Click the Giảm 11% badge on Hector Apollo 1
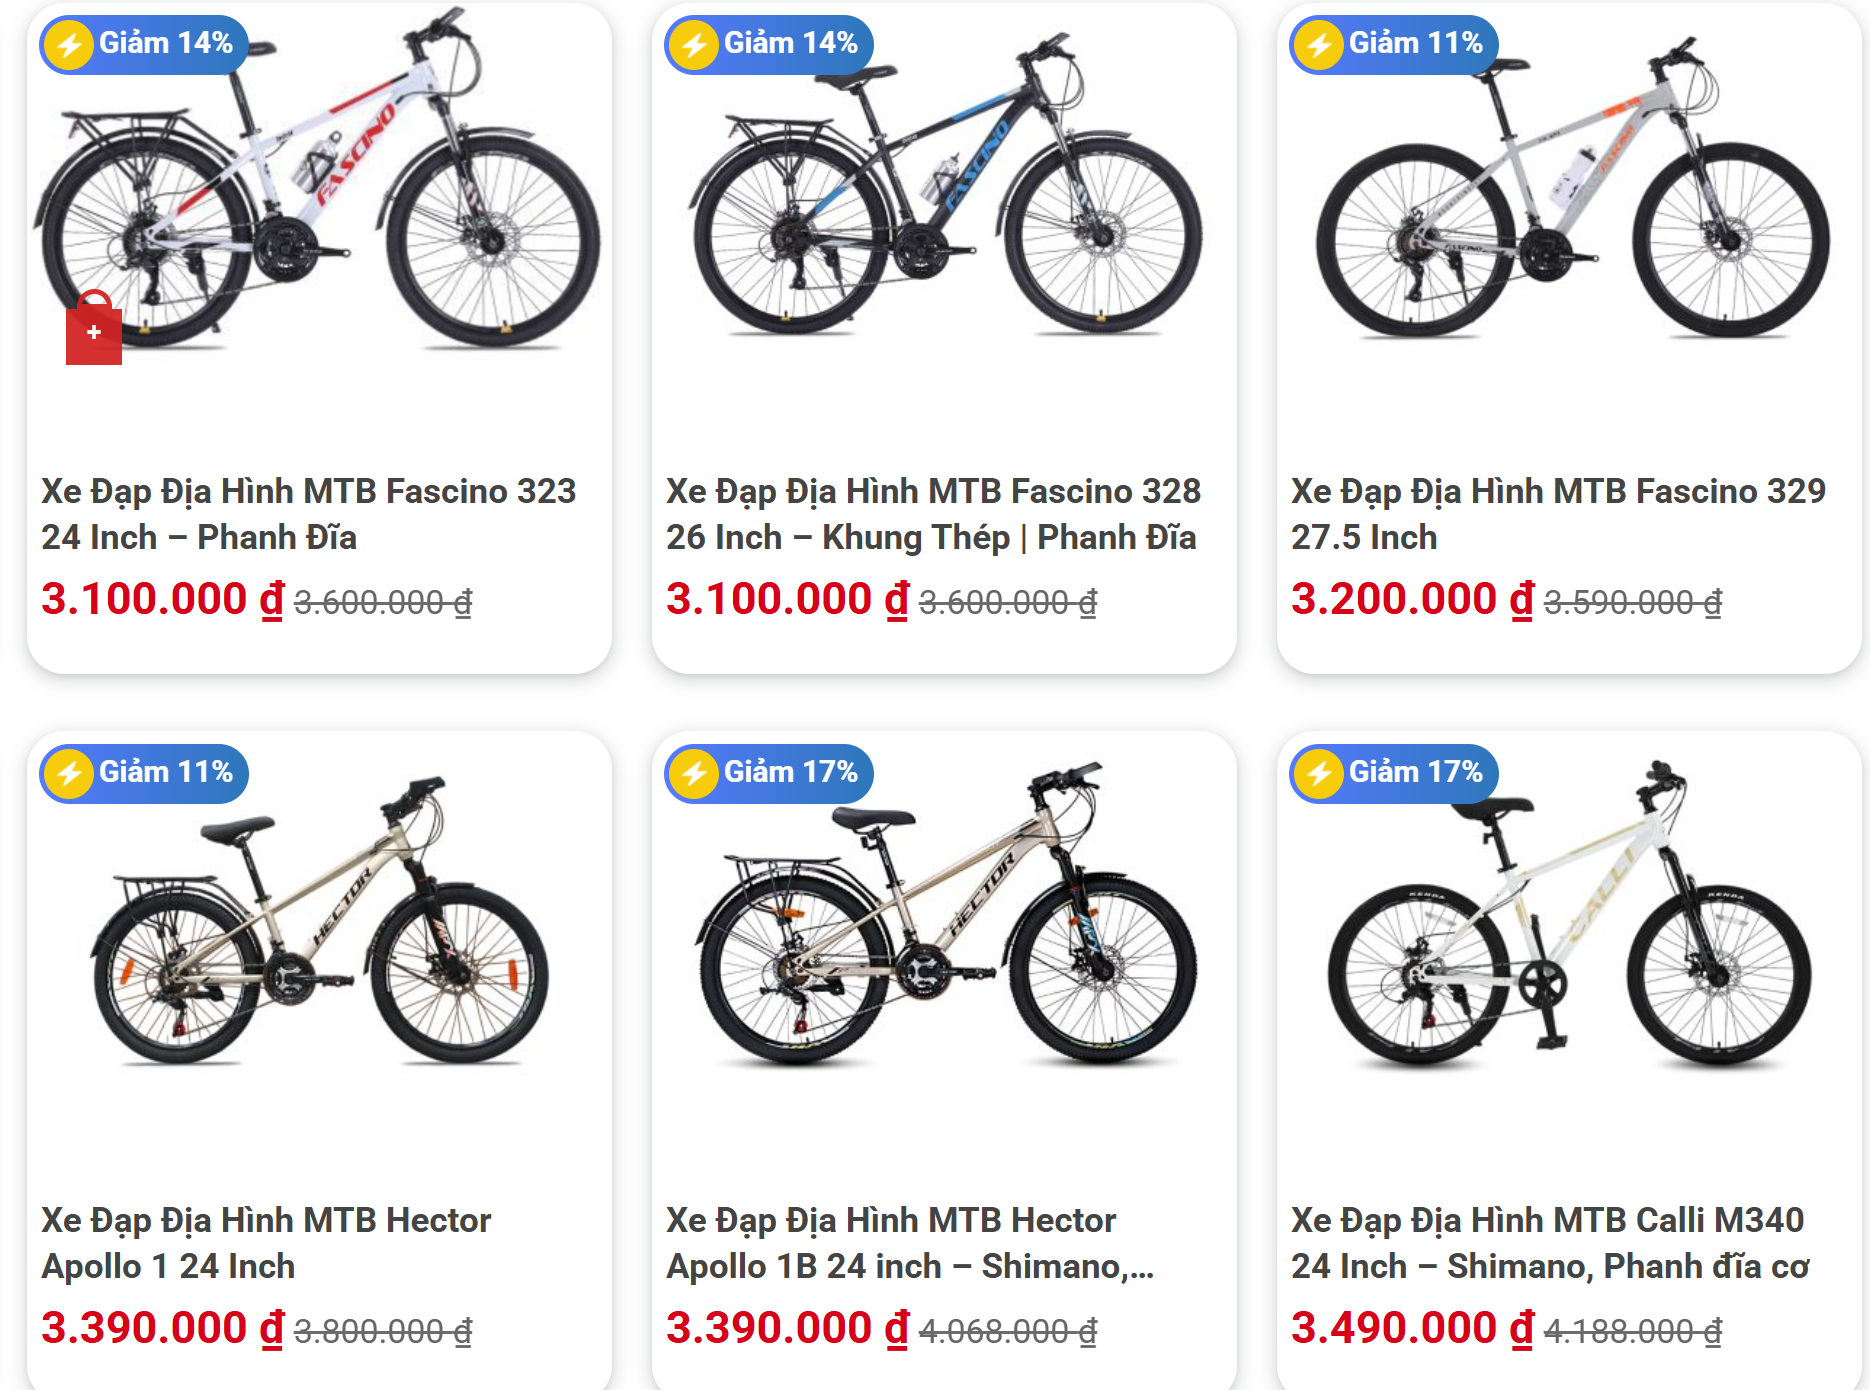The image size is (1870, 1390). (144, 773)
